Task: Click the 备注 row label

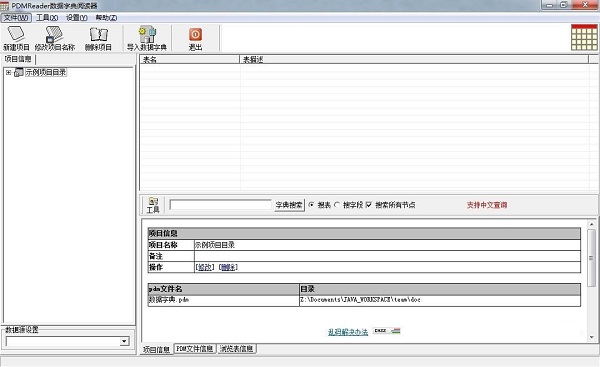Action: (x=156, y=256)
